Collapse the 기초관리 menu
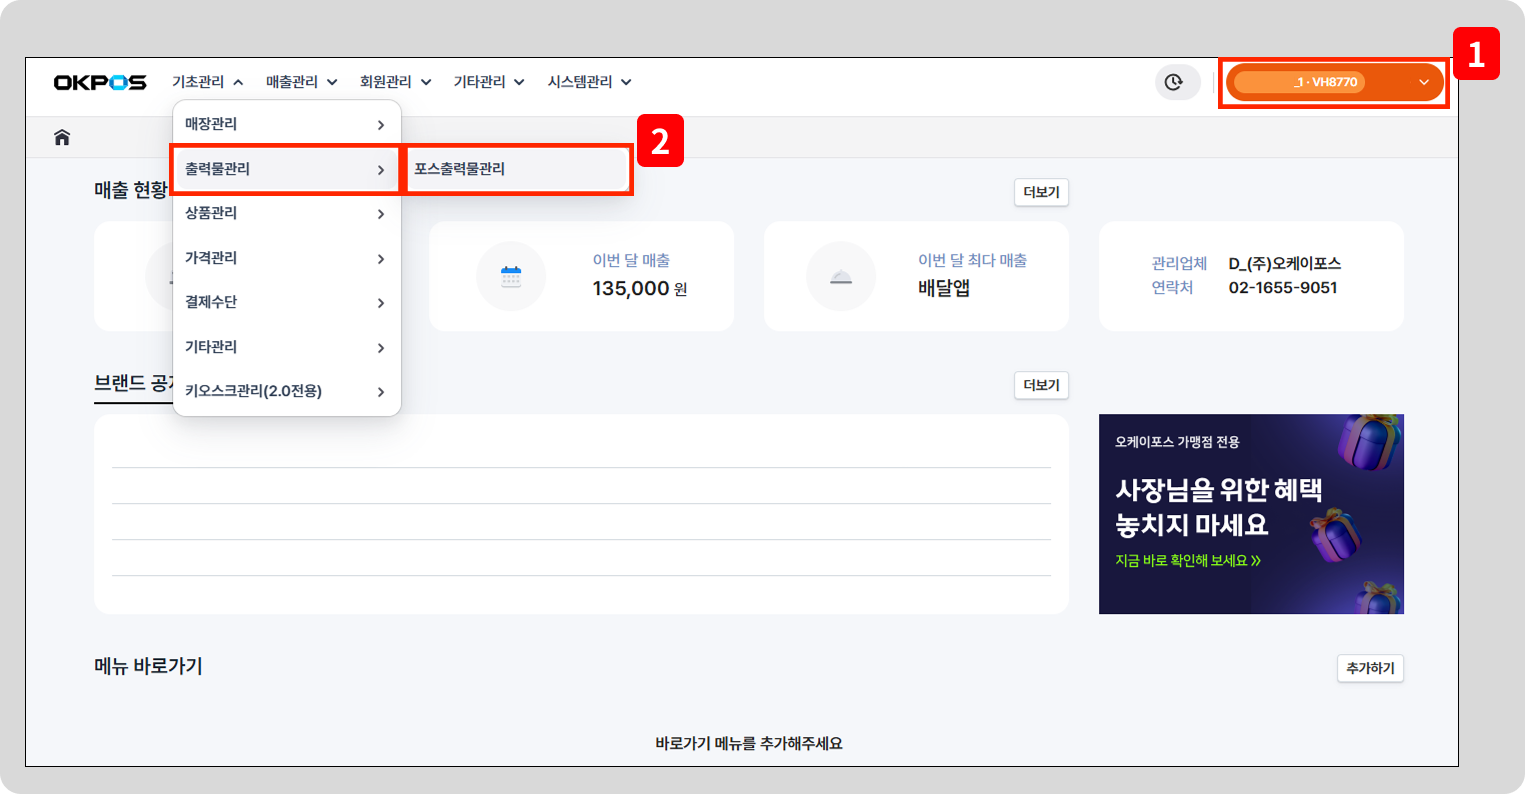Viewport: 1525px width, 794px height. (207, 82)
